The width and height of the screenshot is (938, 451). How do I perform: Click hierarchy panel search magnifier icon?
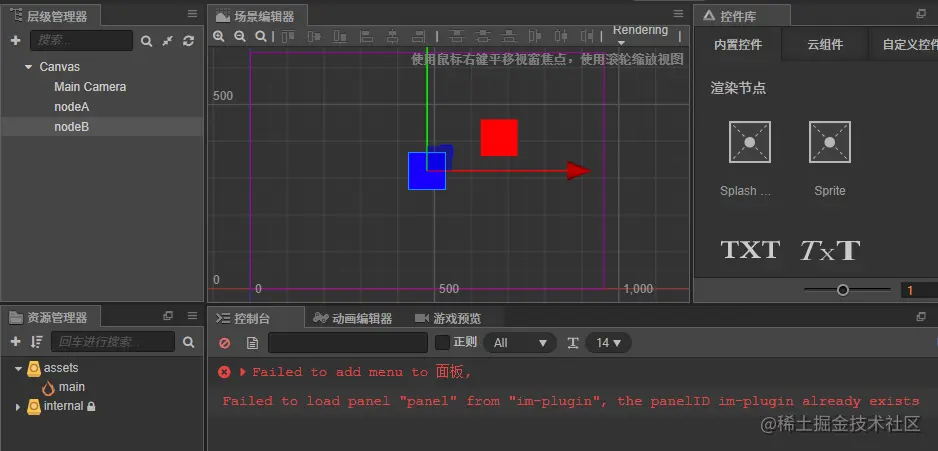coord(147,41)
